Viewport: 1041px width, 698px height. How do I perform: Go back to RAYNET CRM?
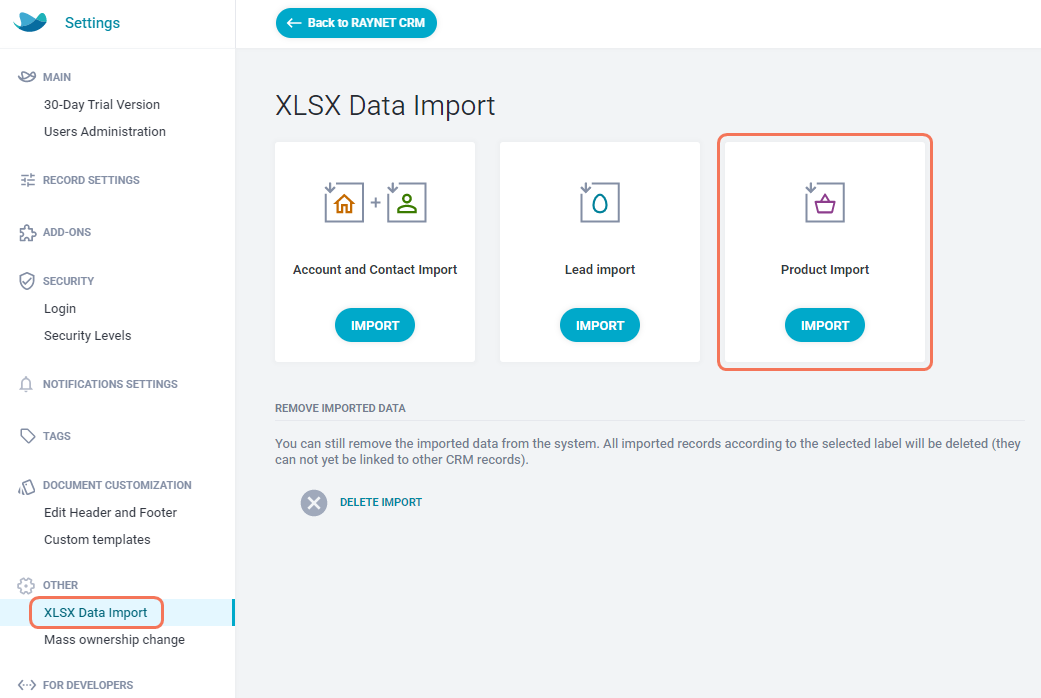tap(356, 23)
